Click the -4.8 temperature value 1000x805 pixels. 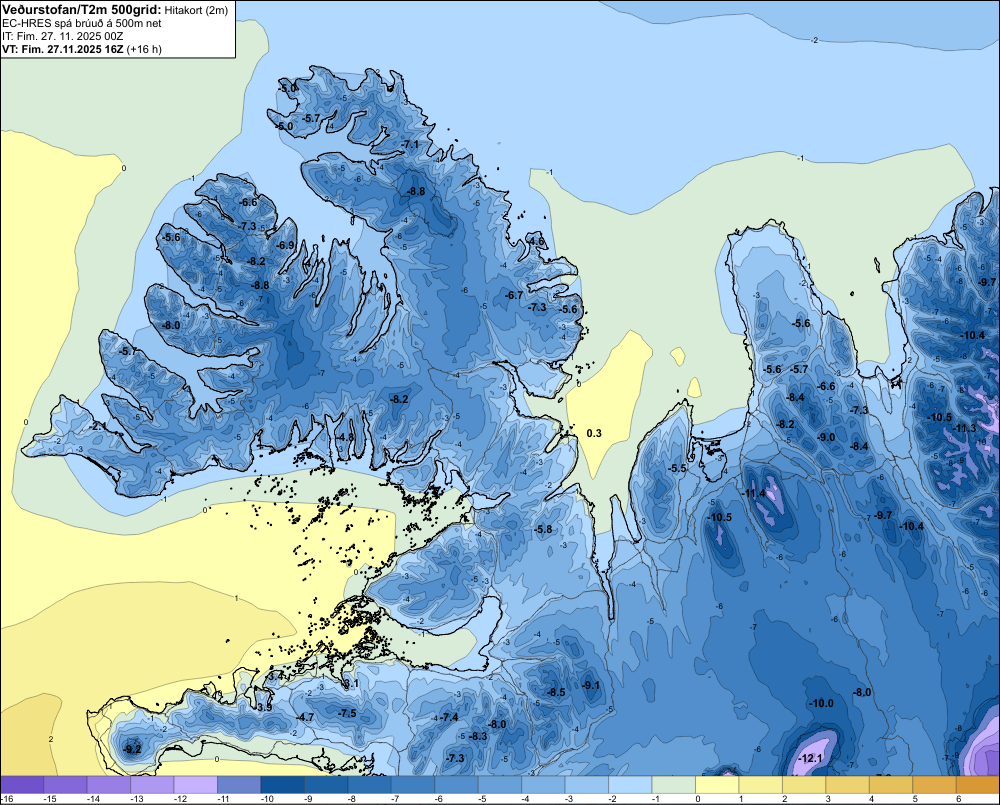pos(345,437)
